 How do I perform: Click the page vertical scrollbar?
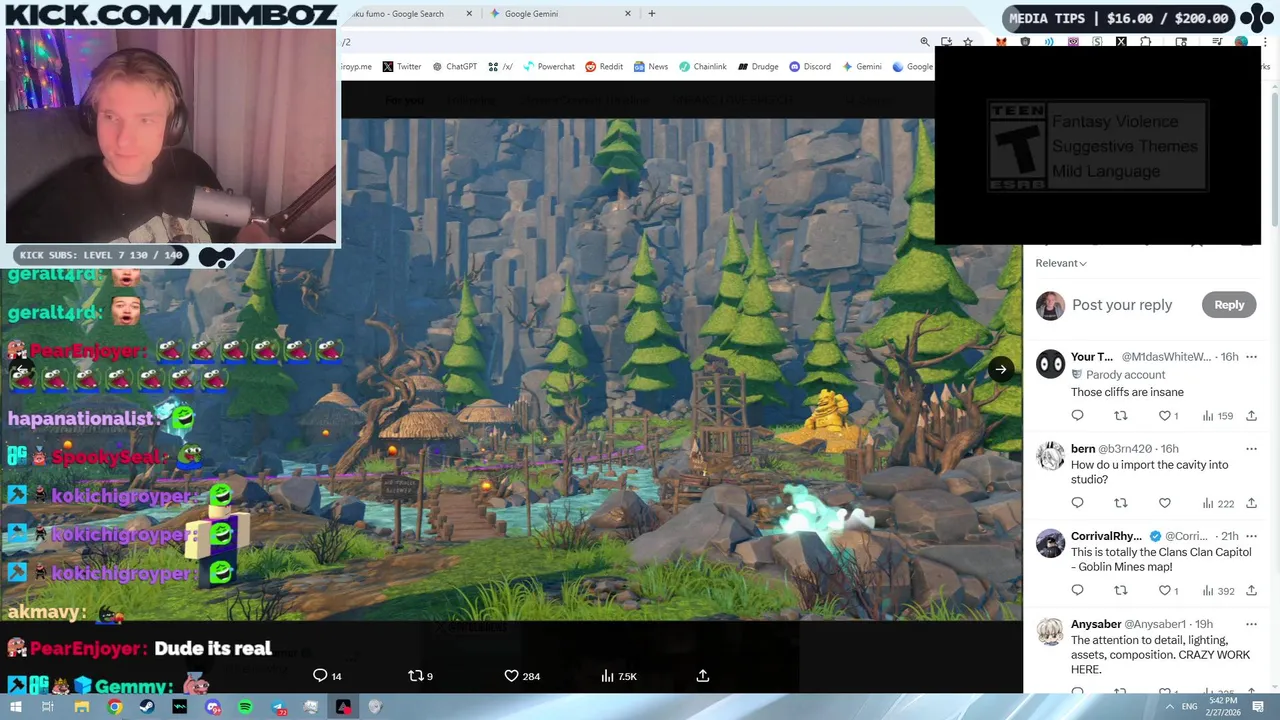pyautogui.click(x=1275, y=160)
